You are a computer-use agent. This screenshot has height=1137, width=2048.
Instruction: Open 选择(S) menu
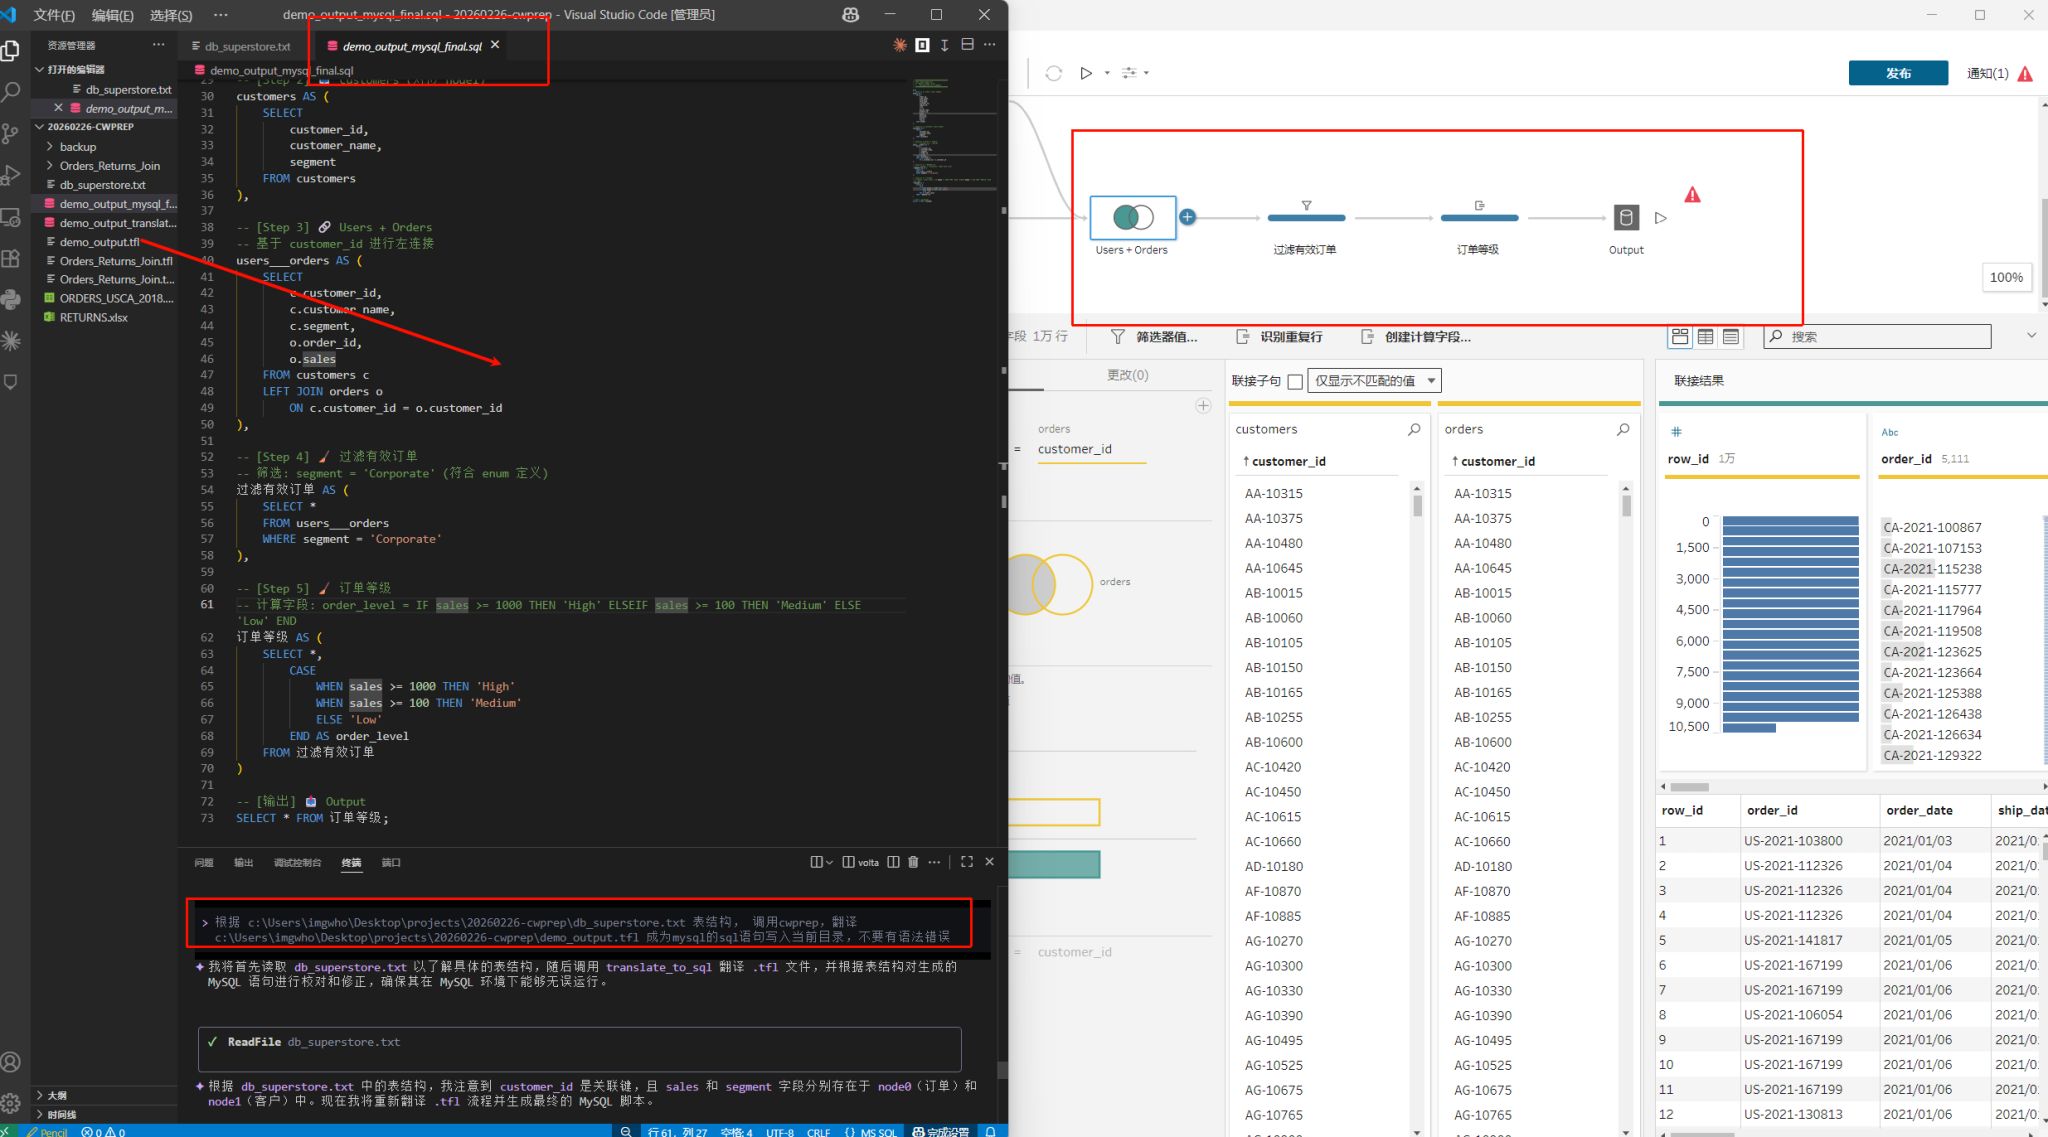[170, 15]
